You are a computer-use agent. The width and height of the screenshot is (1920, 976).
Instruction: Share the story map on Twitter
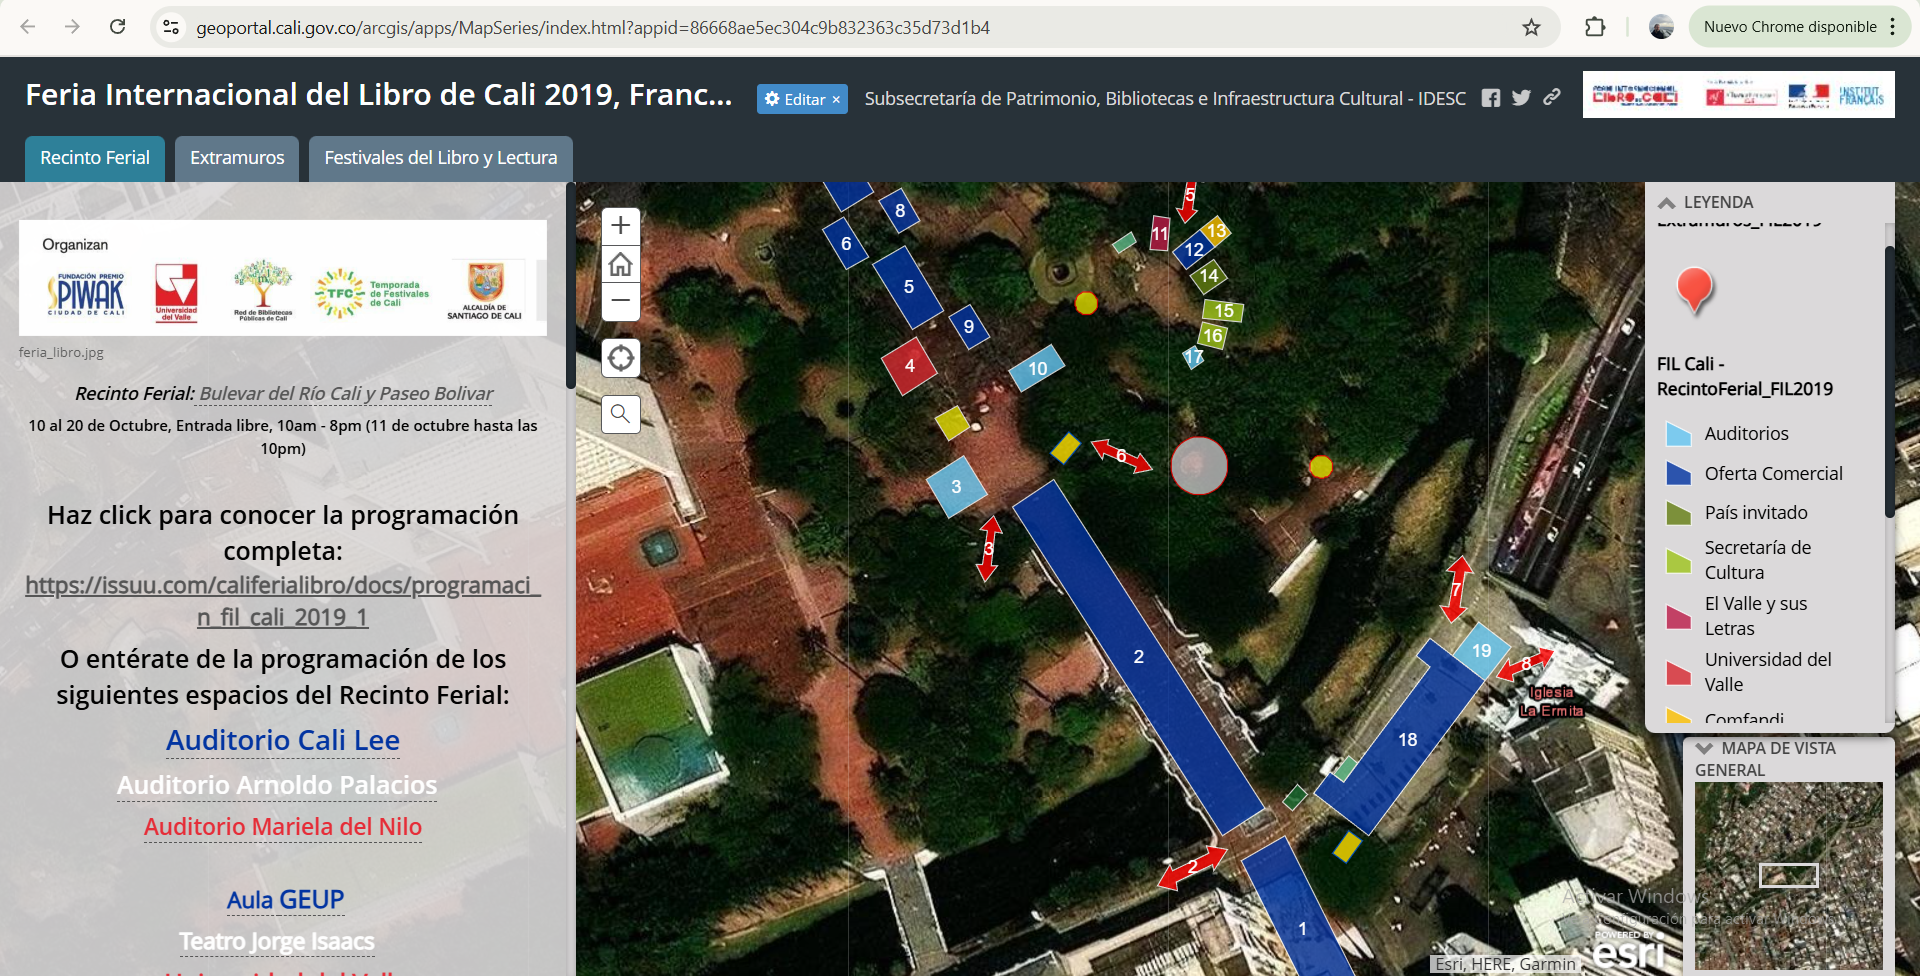click(x=1521, y=98)
